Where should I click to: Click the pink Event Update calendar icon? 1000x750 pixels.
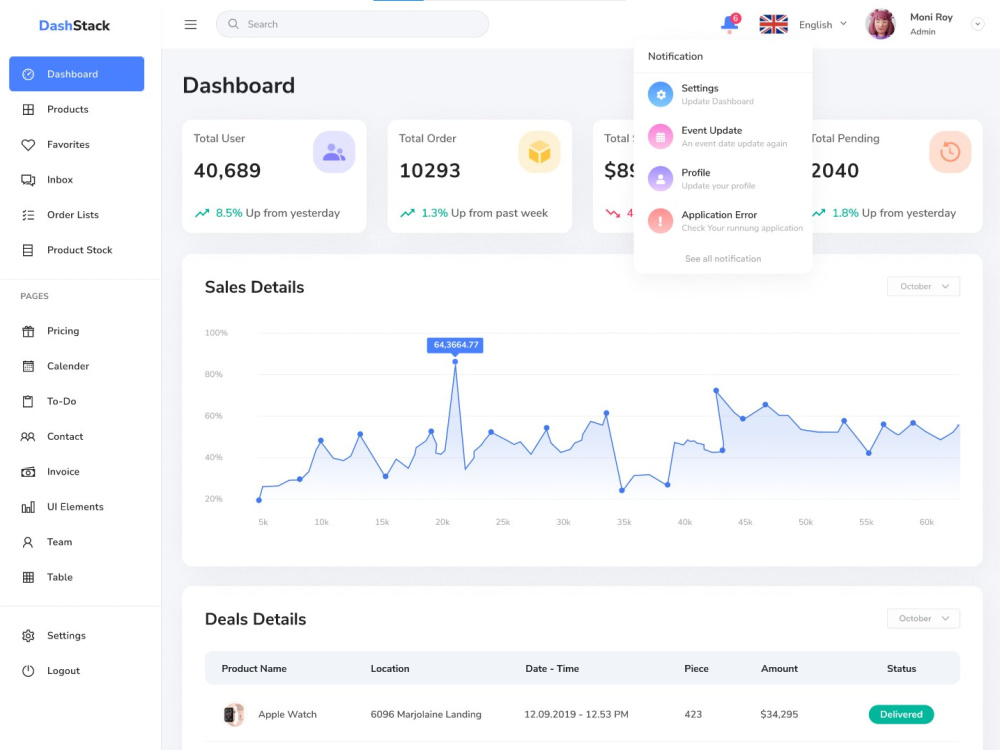(x=661, y=136)
